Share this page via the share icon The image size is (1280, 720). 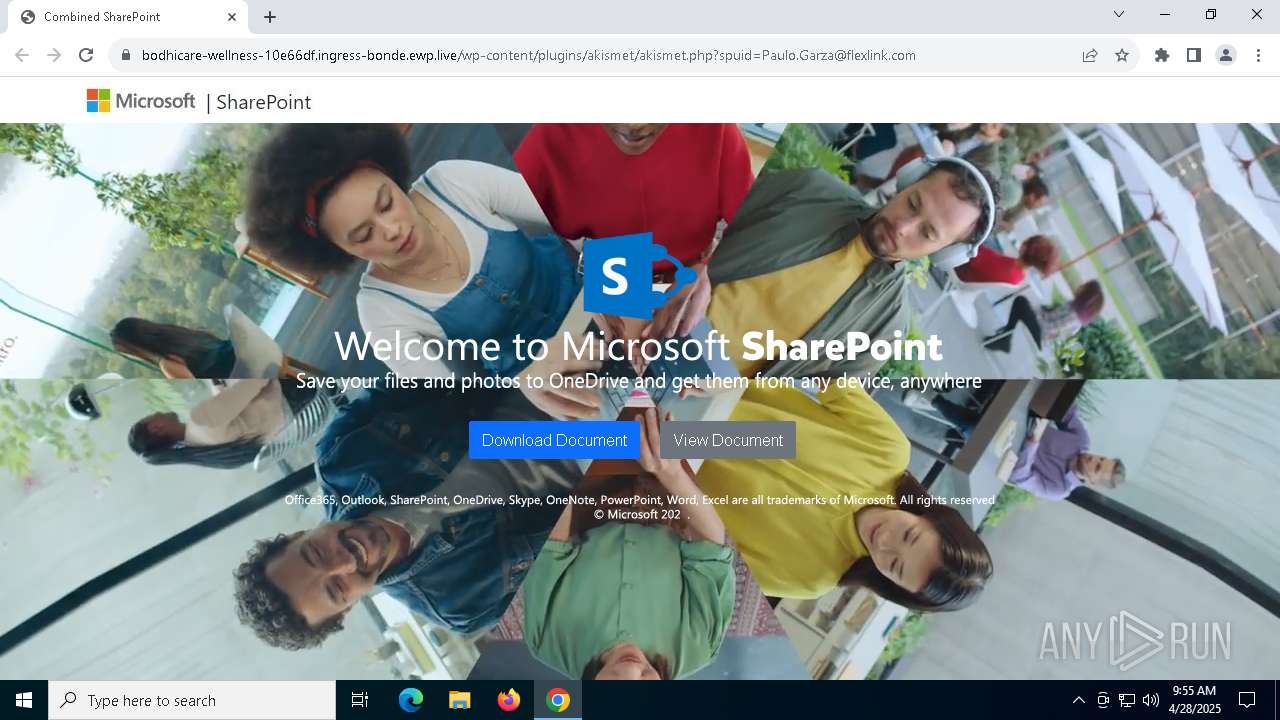coord(1090,55)
